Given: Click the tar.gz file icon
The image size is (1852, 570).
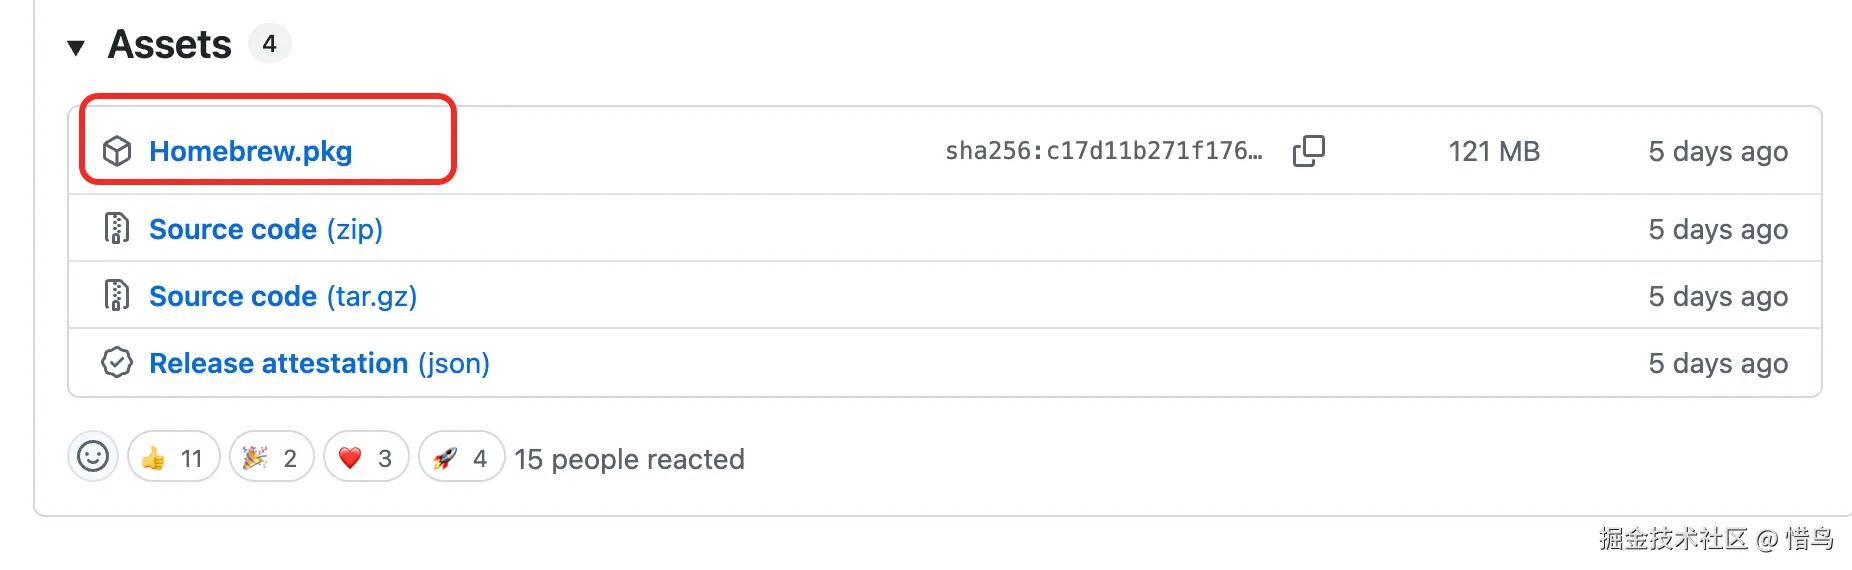Looking at the screenshot, I should click(x=117, y=296).
